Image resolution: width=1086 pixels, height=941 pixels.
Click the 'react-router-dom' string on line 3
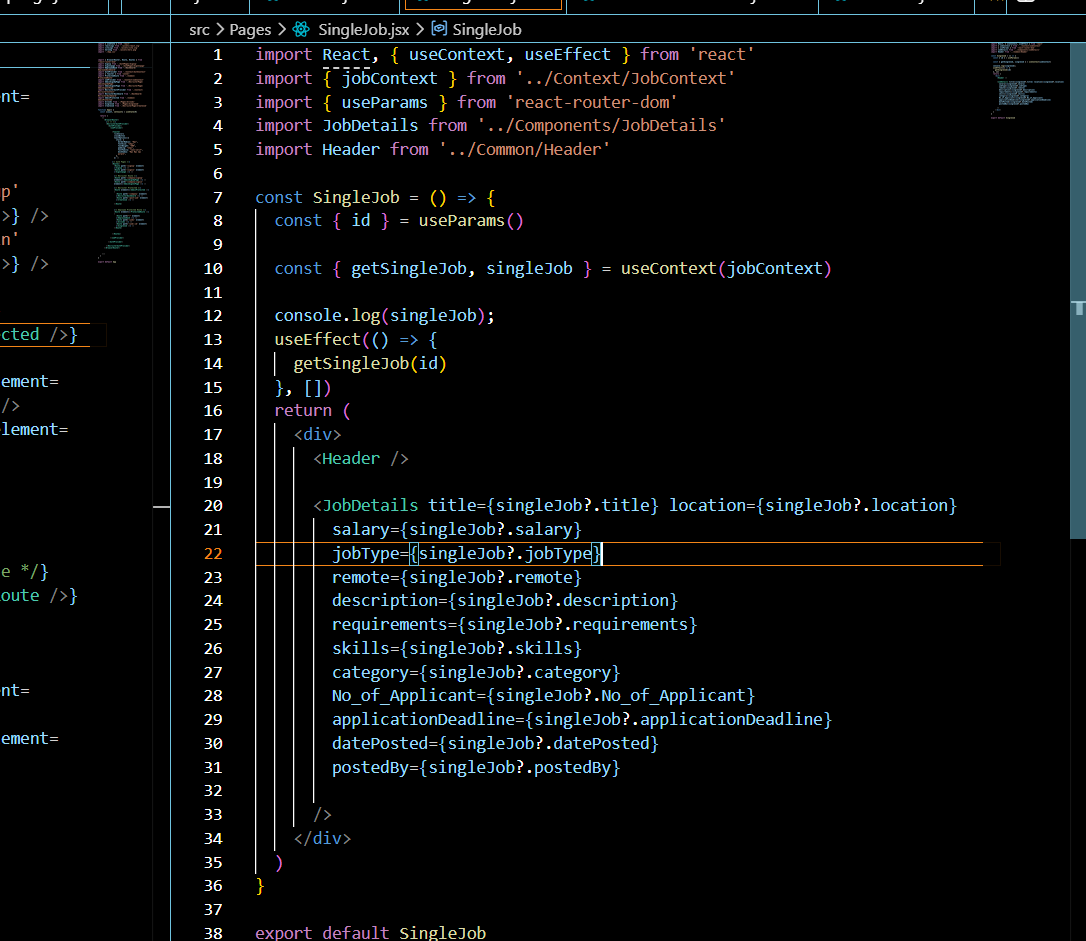point(591,102)
